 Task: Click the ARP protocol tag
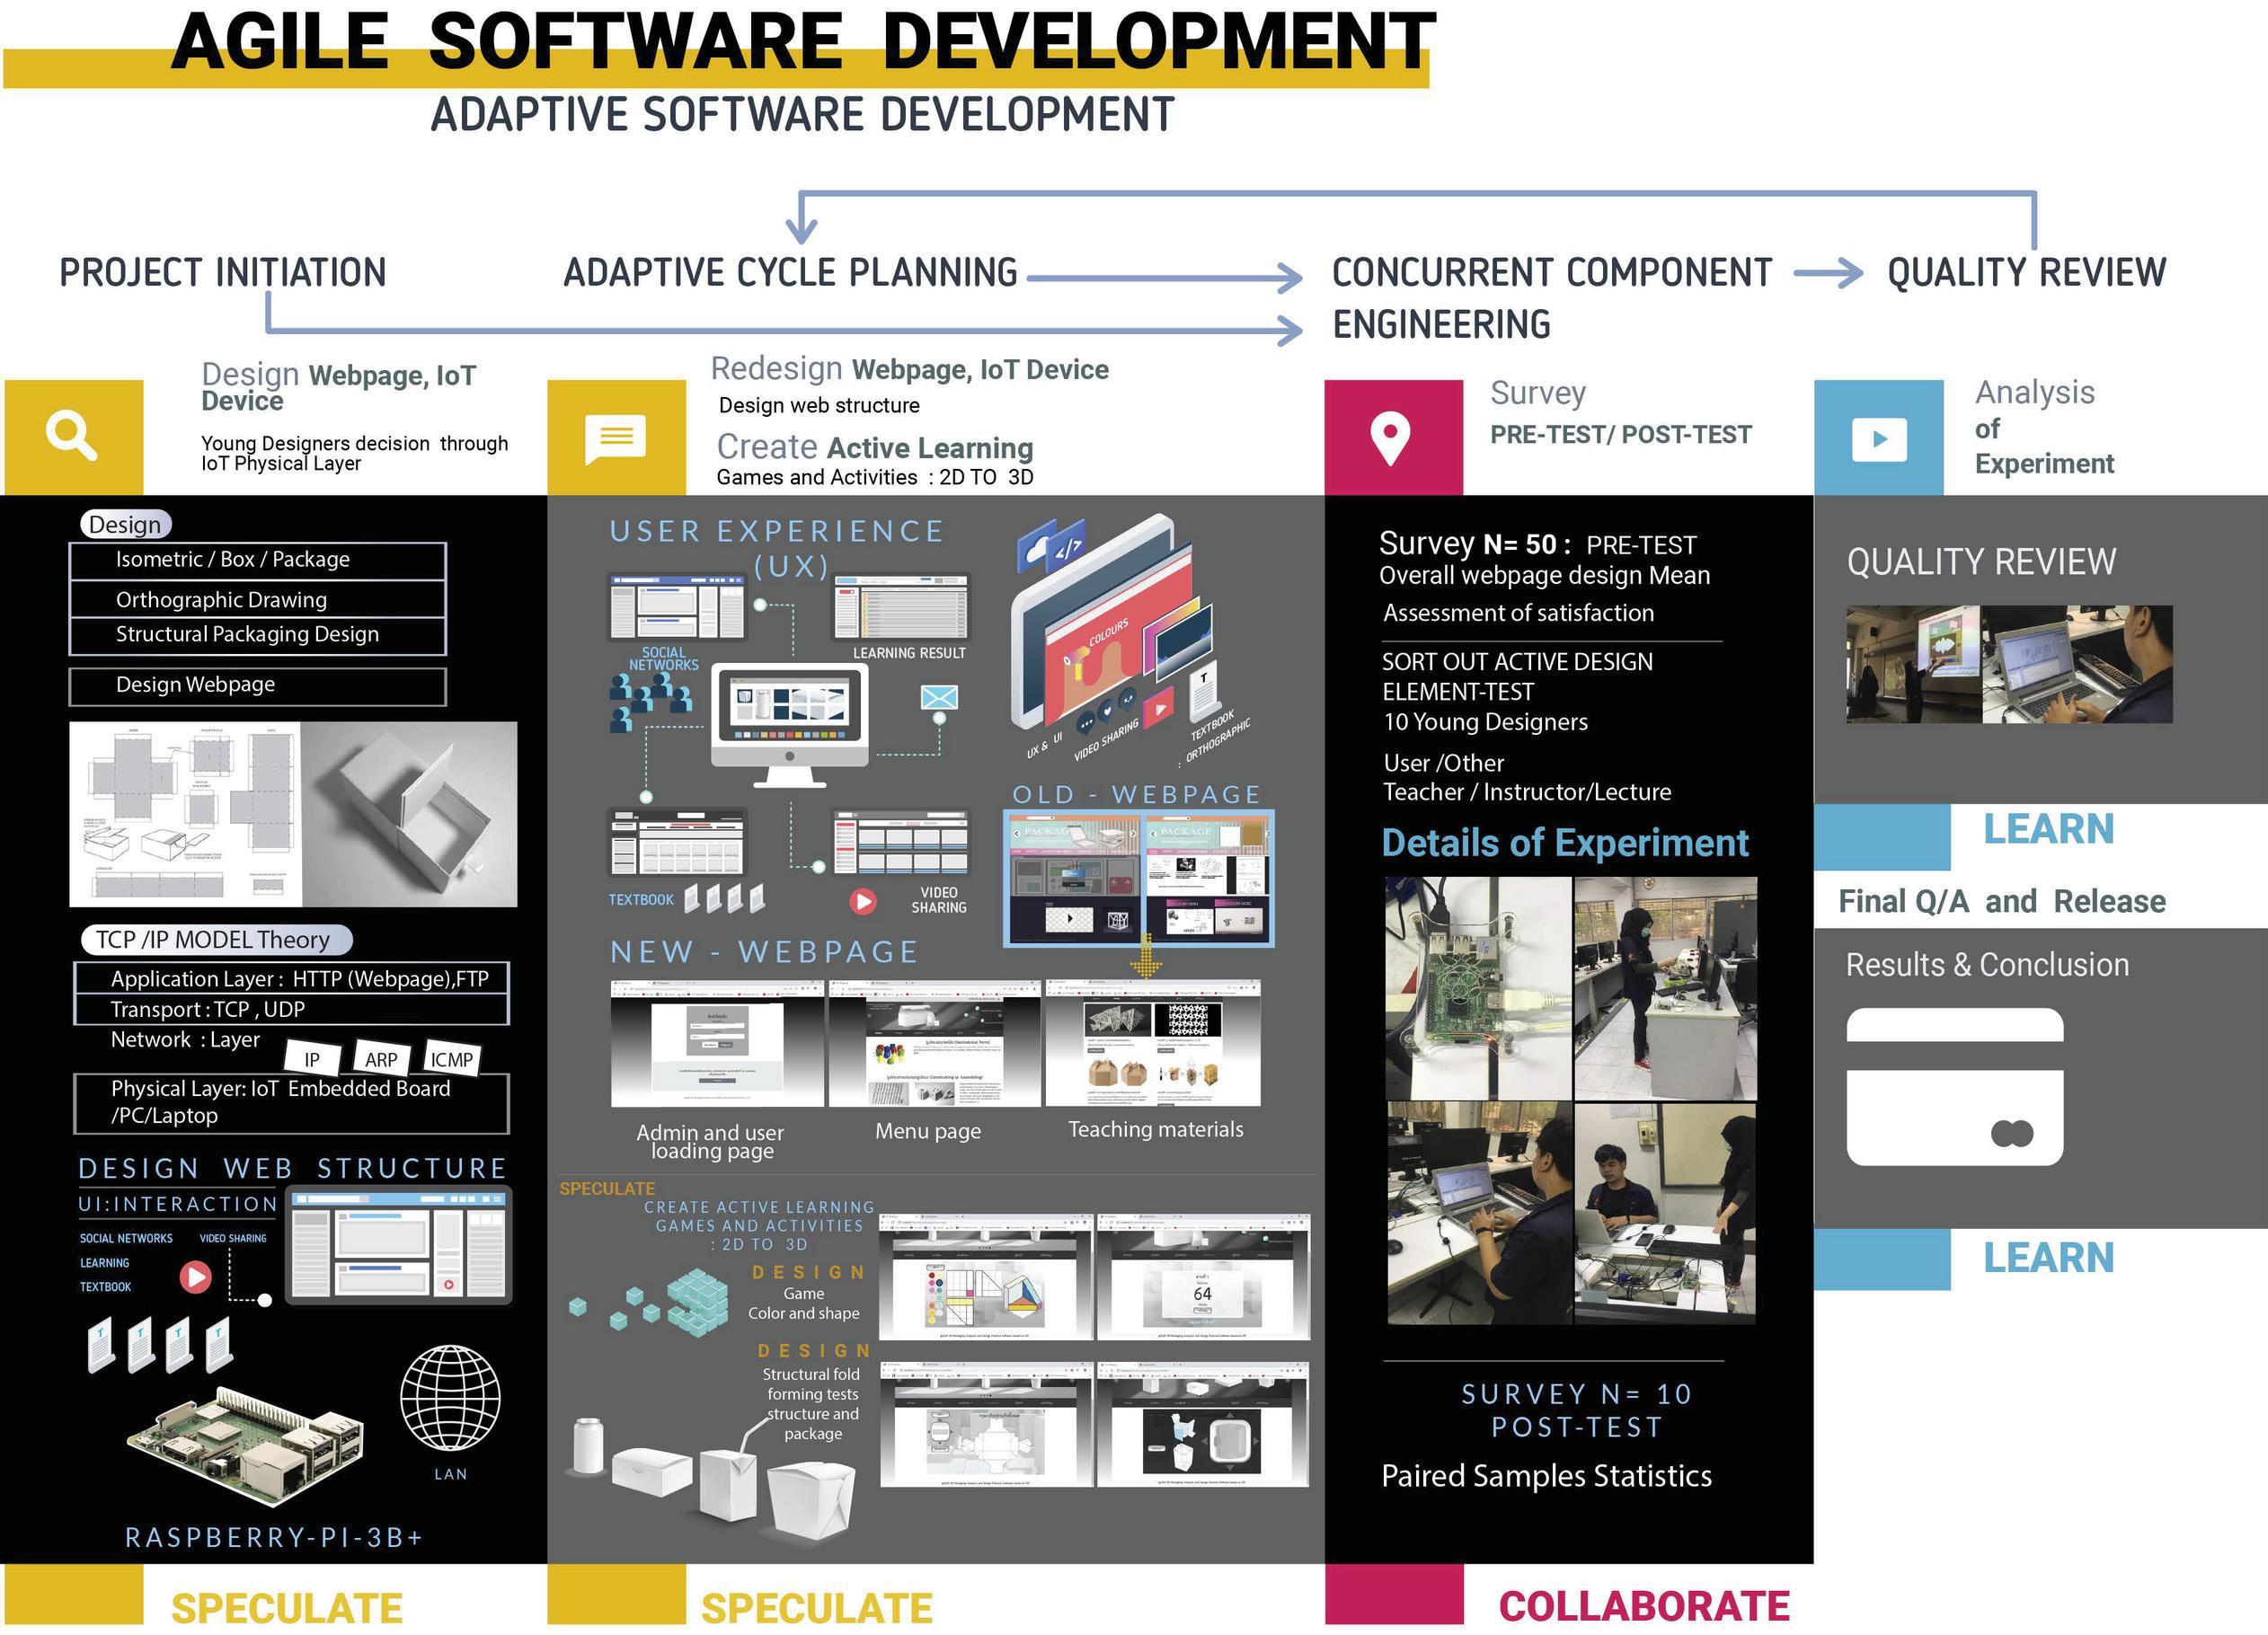pos(381,1059)
